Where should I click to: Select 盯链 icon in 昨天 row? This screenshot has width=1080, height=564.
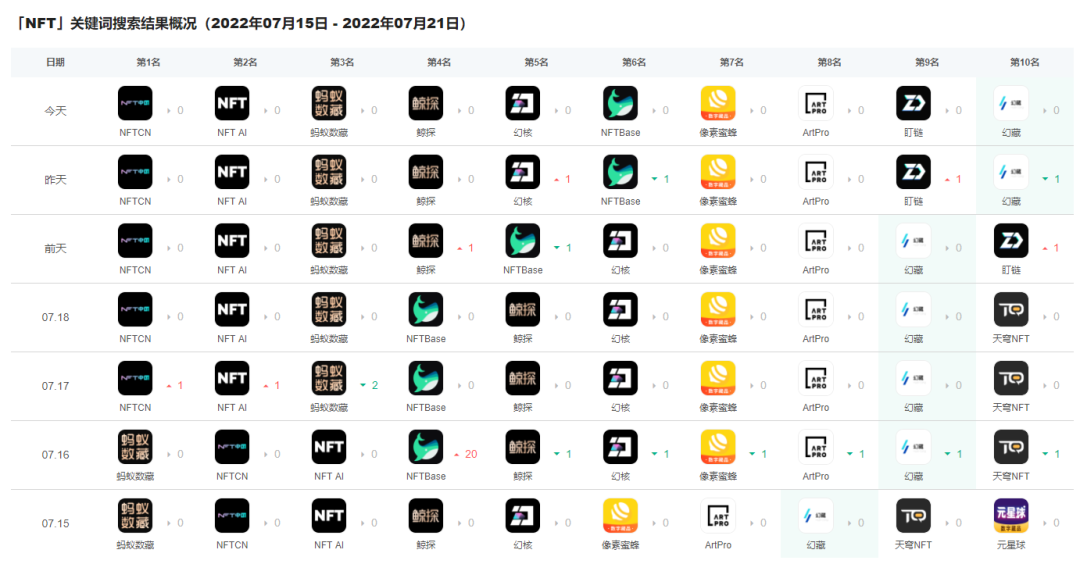coord(913,172)
